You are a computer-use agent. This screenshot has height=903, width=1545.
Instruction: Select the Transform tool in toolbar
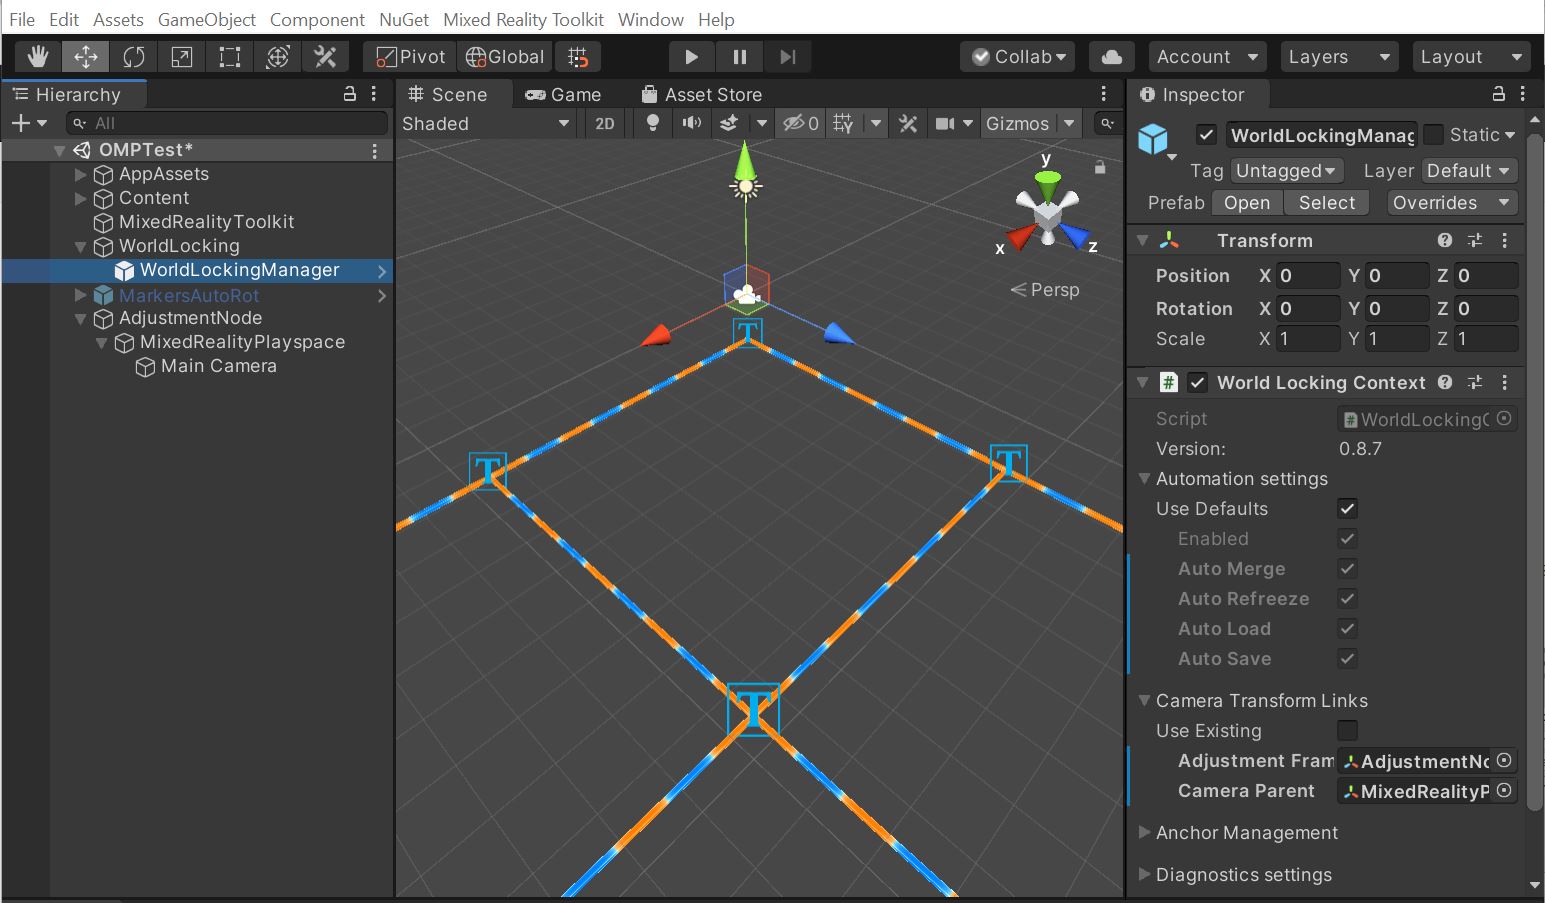[278, 57]
